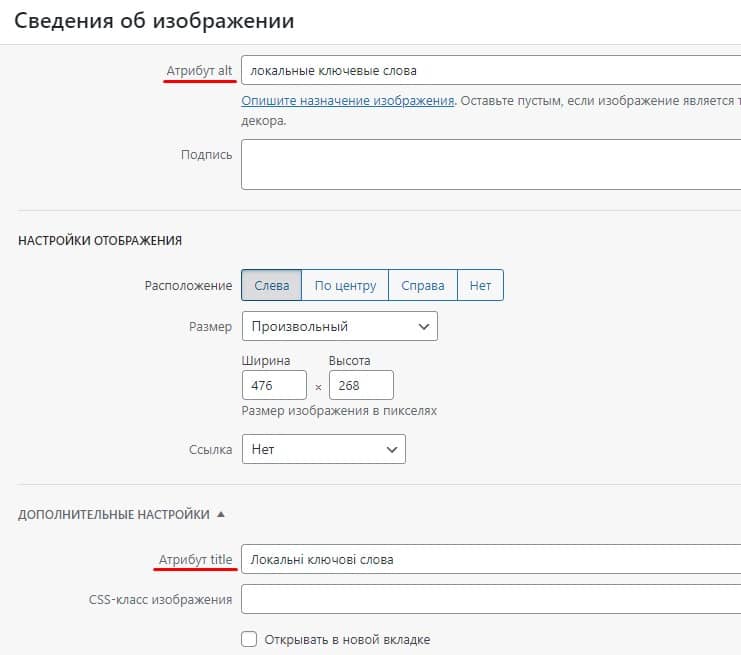
Task: Click the Ширина field with value 476
Action: click(x=274, y=385)
